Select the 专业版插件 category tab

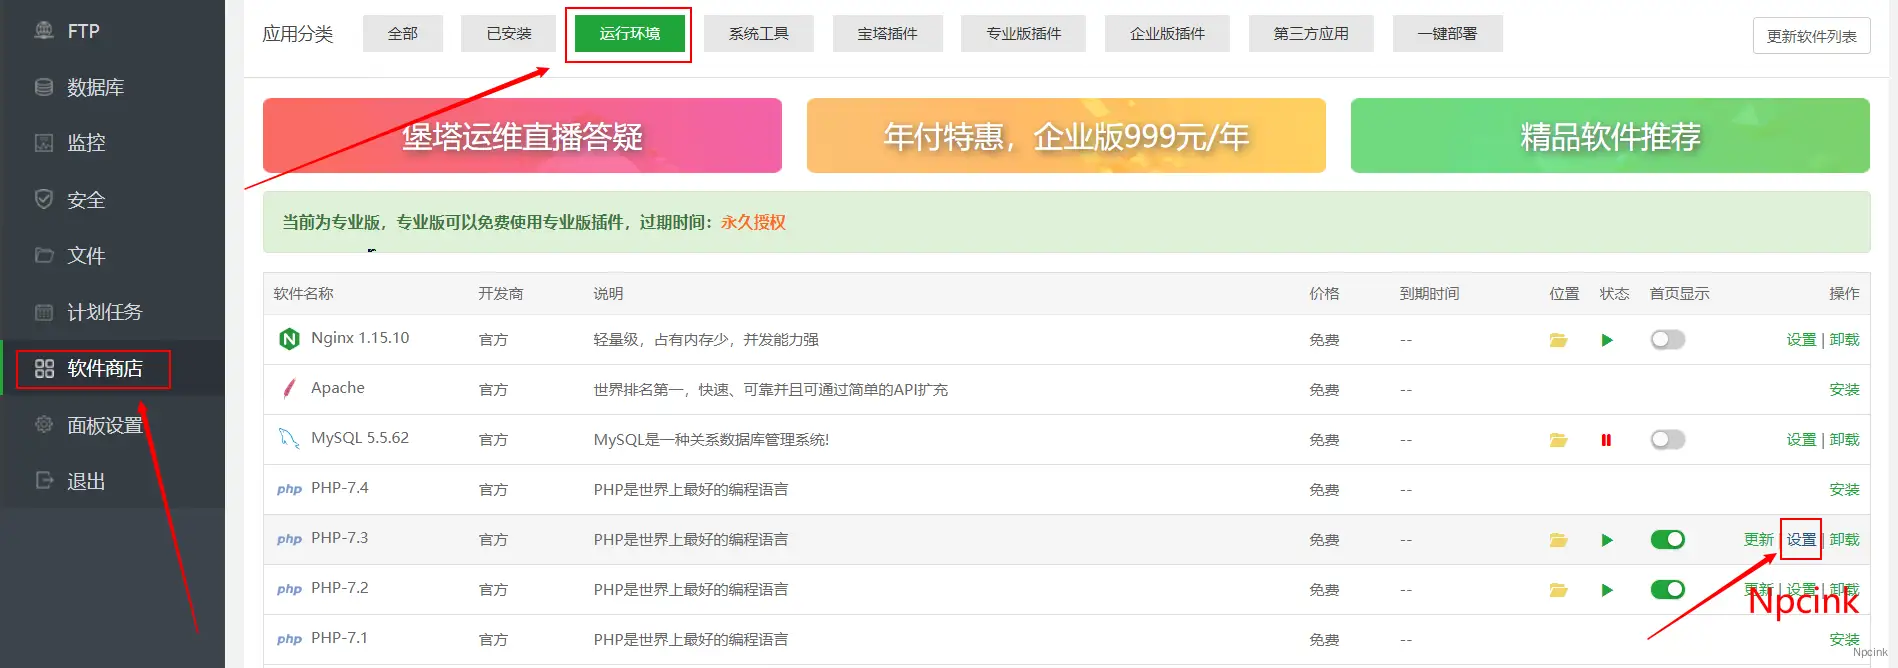(1024, 33)
